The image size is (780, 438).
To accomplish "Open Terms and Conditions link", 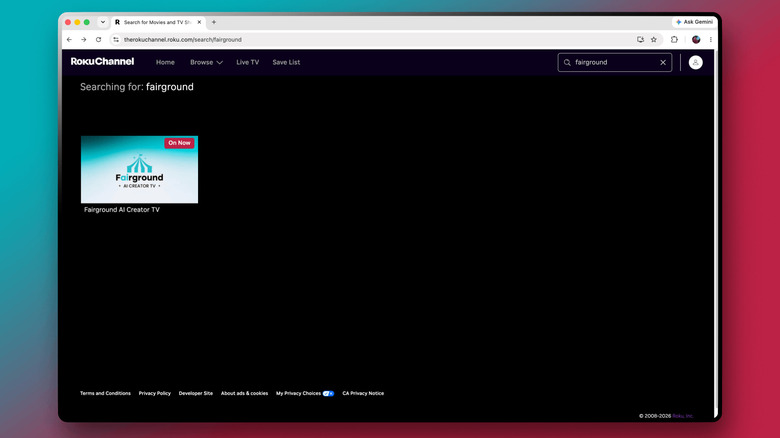I will point(105,393).
